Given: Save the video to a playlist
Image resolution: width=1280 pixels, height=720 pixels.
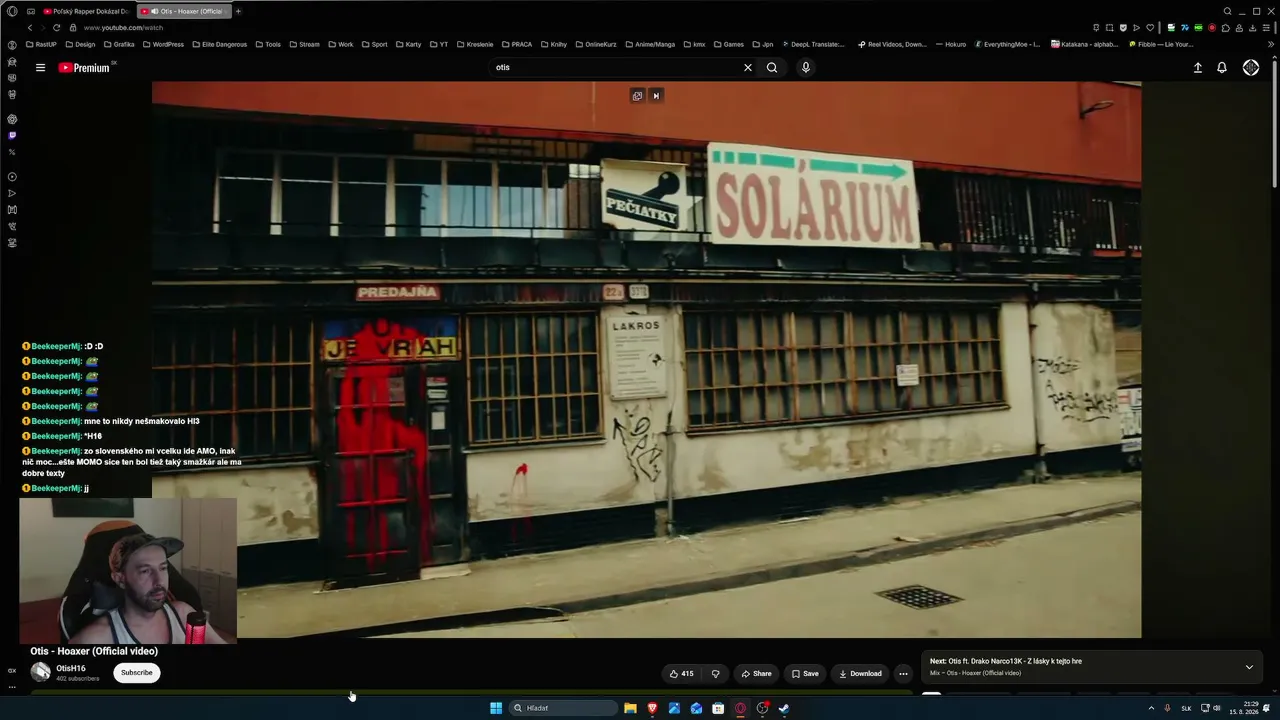Looking at the screenshot, I should [805, 674].
